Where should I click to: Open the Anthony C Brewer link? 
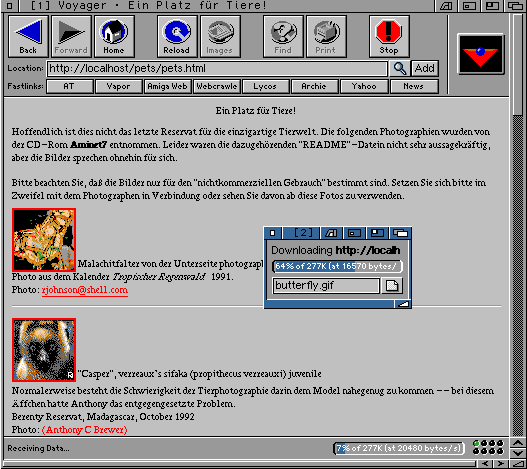pos(85,430)
